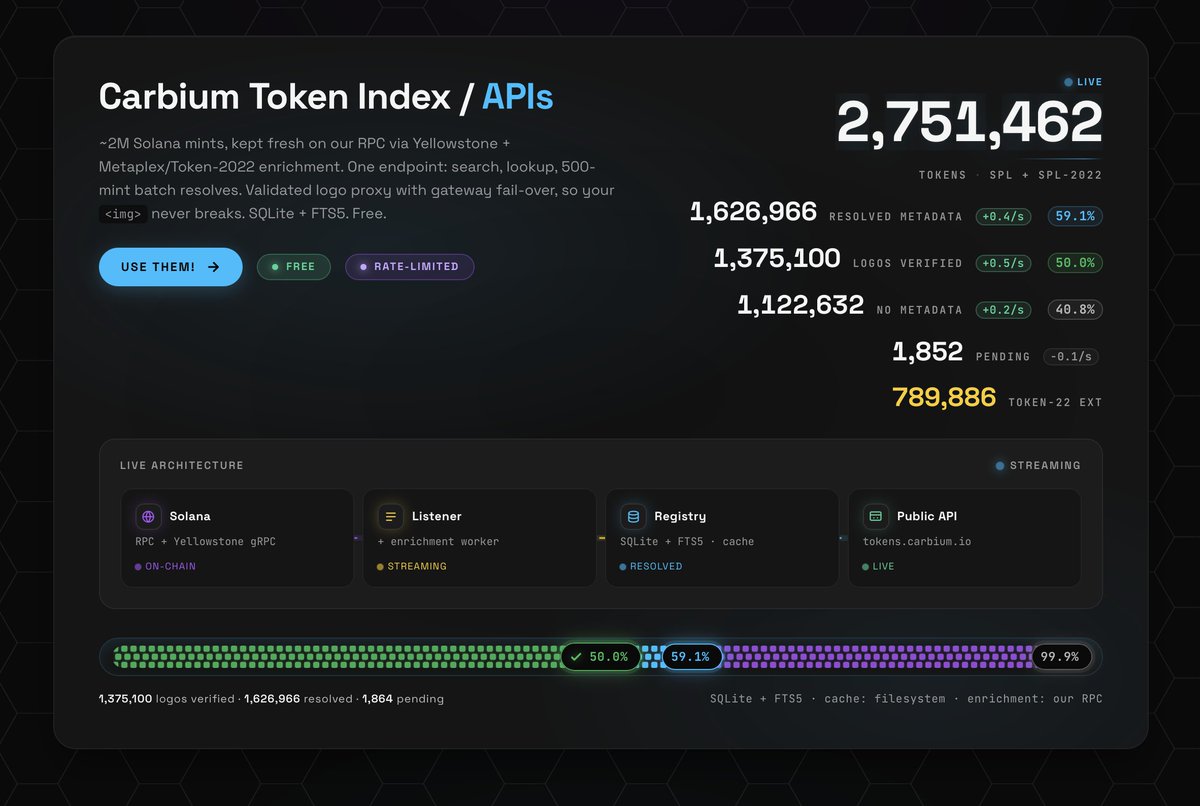The width and height of the screenshot is (1200, 806).
Task: Click the TOKENS · SPL + SPL-2022 label
Action: 1010,175
